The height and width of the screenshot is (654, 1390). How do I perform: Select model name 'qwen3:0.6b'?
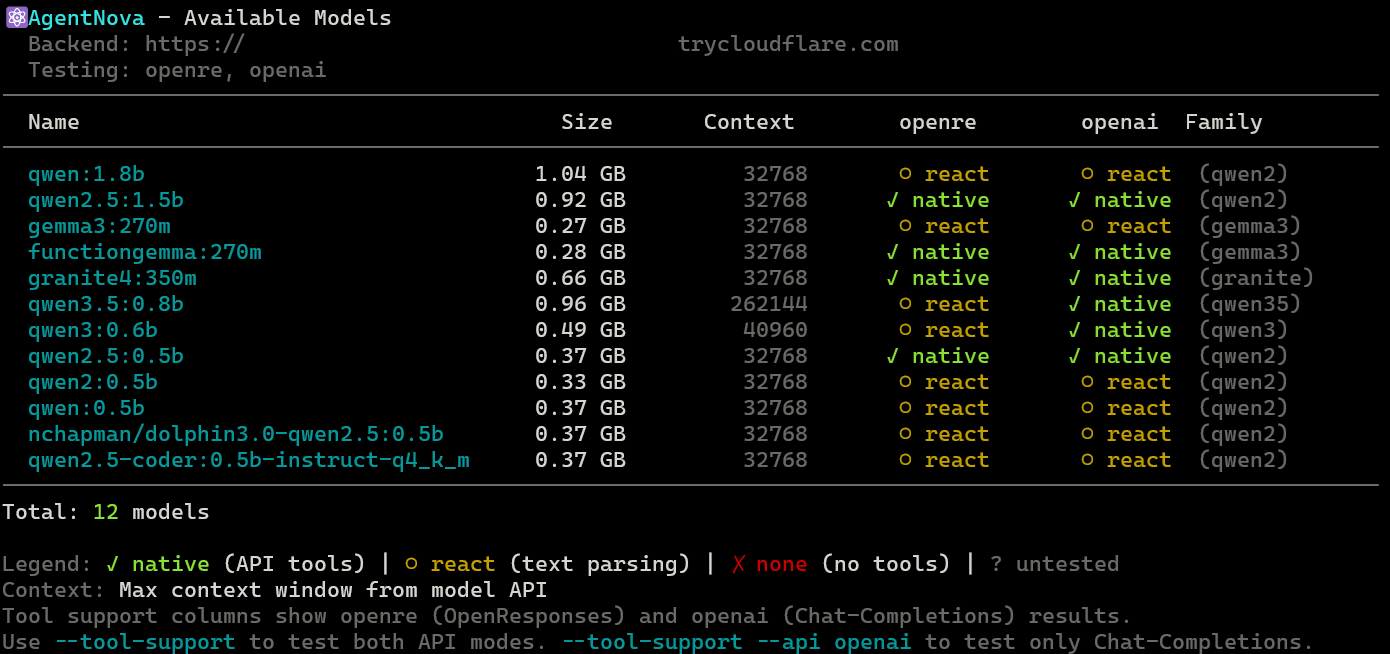(93, 330)
